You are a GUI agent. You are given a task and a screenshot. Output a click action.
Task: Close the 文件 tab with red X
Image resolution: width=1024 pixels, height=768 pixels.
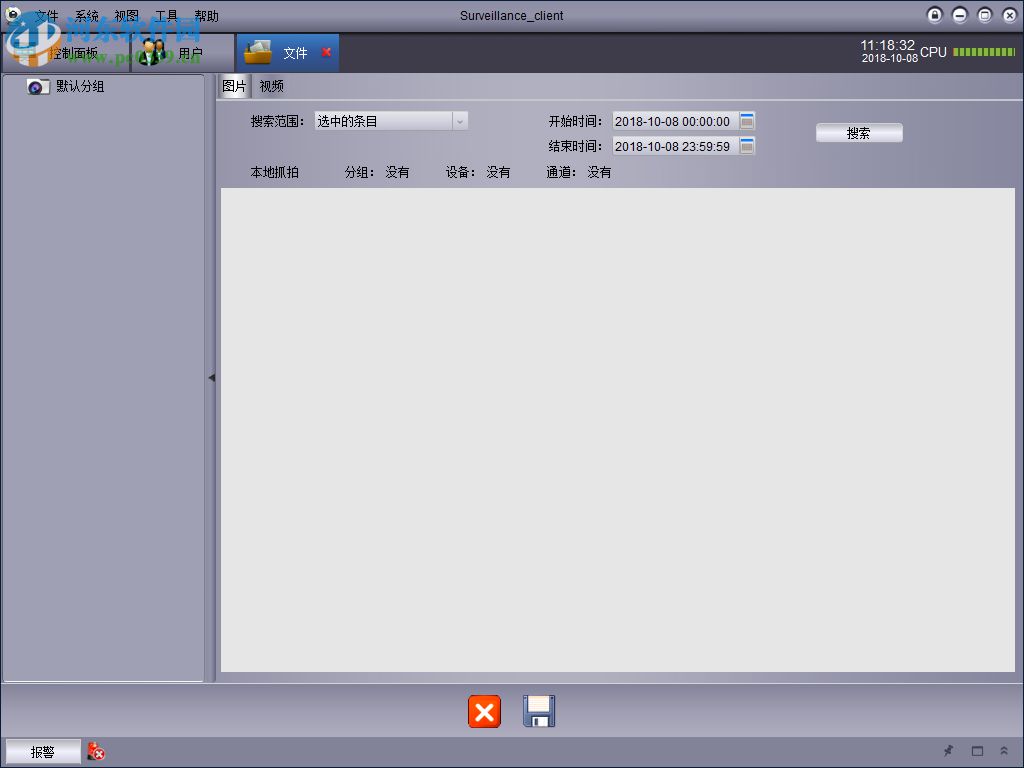[x=326, y=52]
